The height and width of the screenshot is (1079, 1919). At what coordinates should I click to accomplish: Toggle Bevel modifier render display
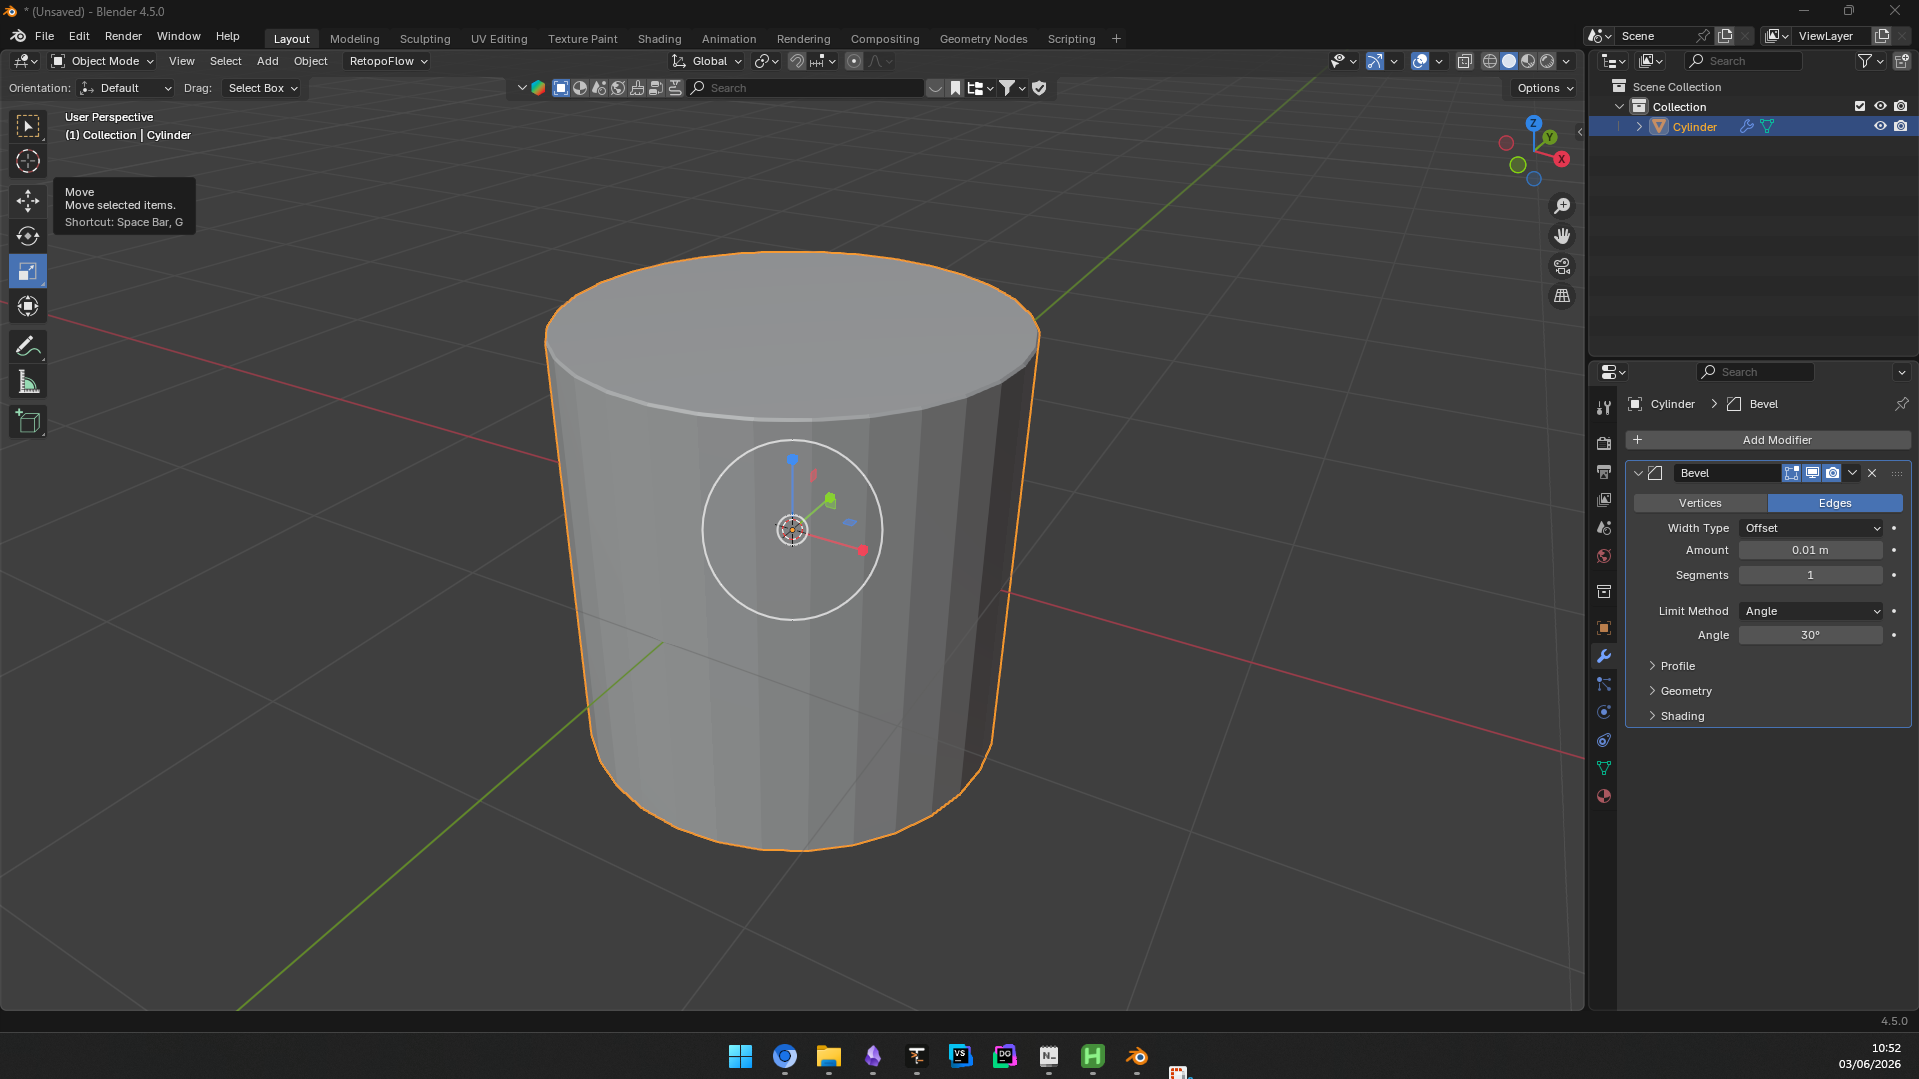tap(1832, 473)
